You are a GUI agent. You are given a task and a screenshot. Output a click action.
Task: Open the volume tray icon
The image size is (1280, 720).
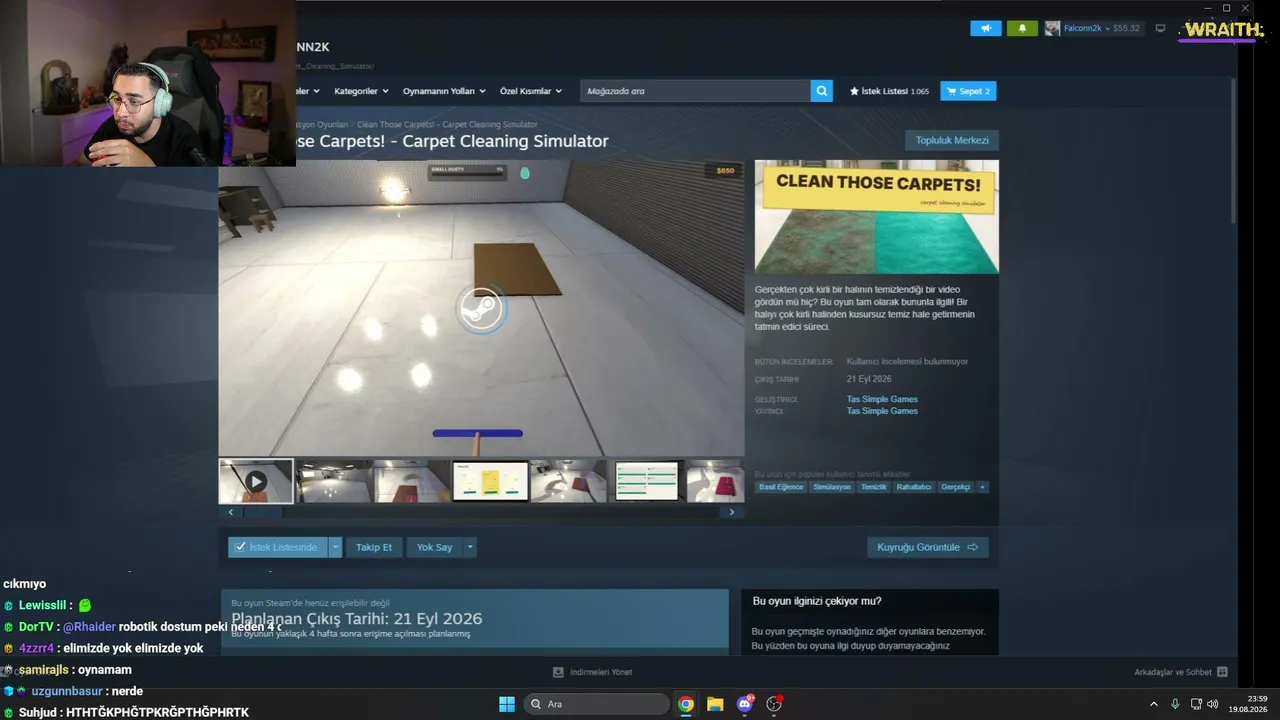tap(1212, 704)
